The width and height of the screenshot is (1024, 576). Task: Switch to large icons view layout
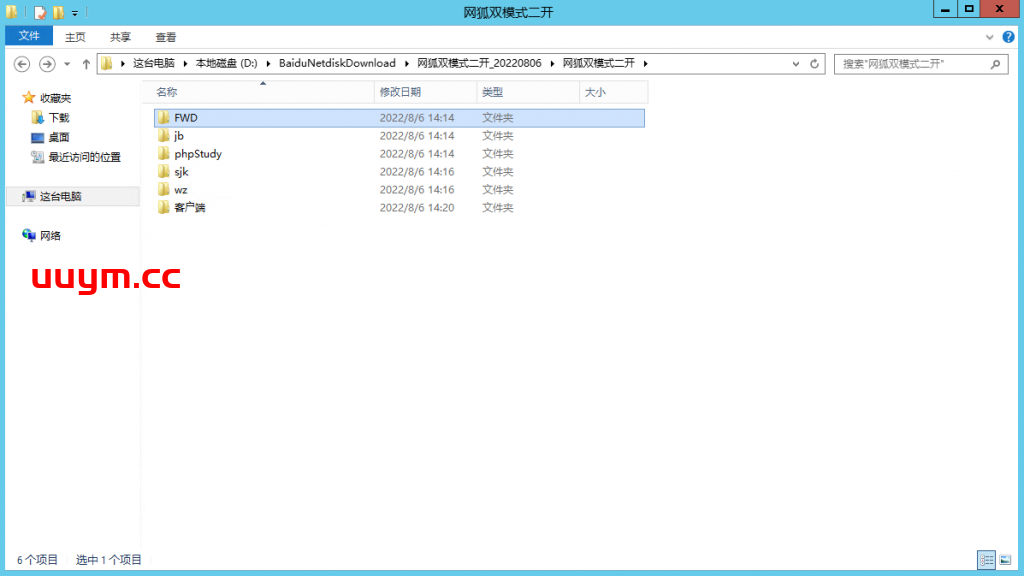coord(1003,560)
